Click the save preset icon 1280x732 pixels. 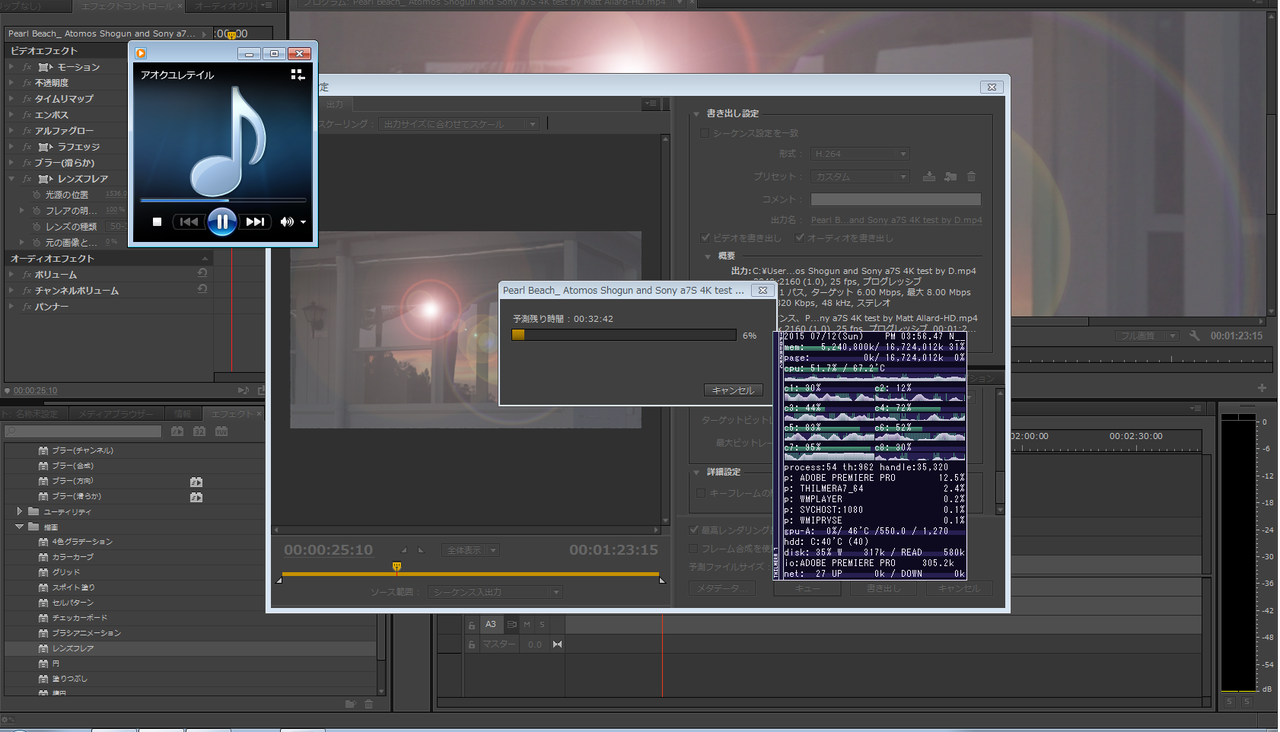point(929,177)
